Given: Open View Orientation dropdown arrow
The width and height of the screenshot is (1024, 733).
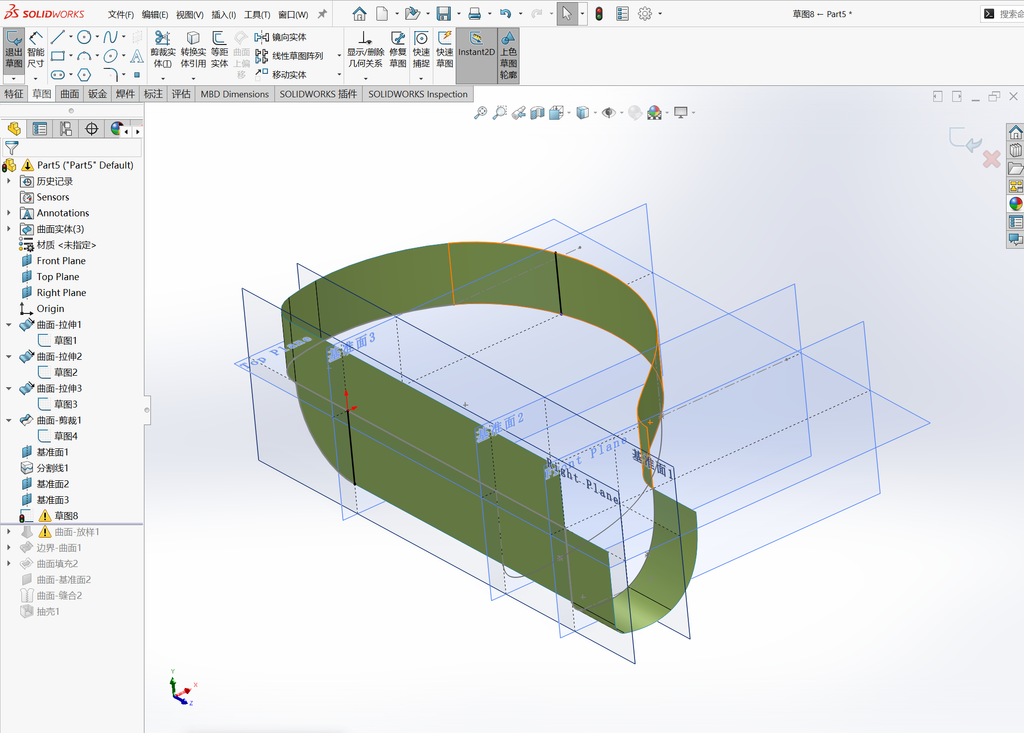Looking at the screenshot, I should [x=569, y=113].
